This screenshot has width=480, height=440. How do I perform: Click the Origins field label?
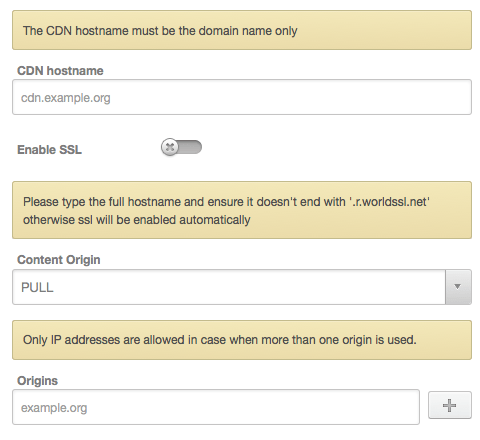pos(37,381)
